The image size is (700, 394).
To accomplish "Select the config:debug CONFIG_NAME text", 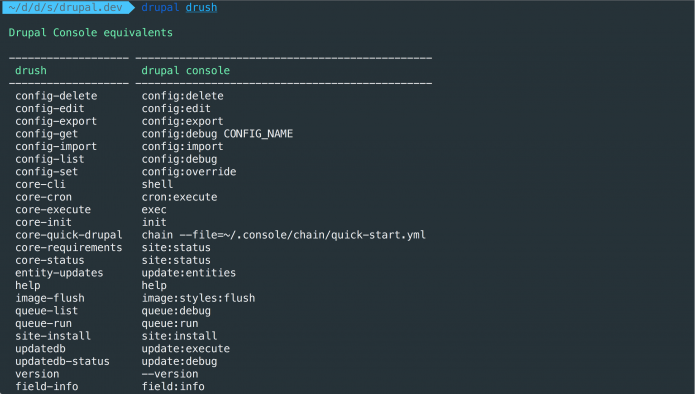I will [217, 134].
